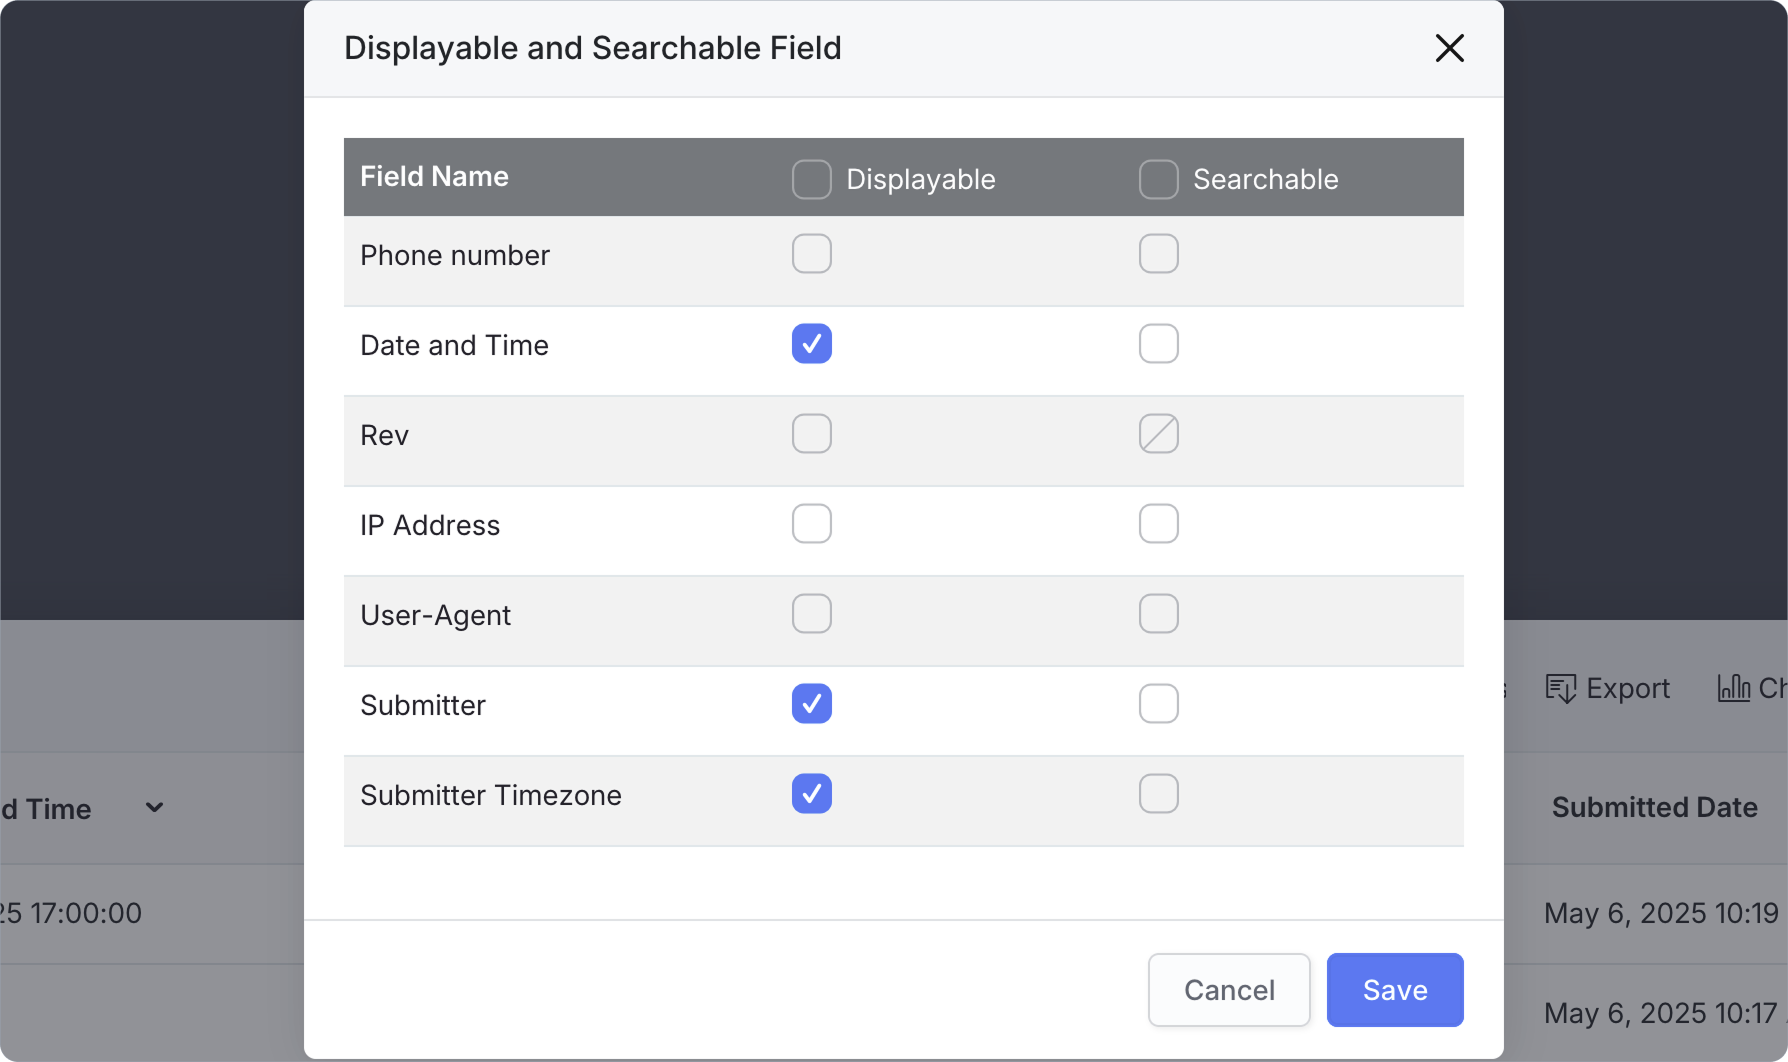The image size is (1788, 1062).
Task: Select the 'Date and Time' field name
Action: coord(454,346)
